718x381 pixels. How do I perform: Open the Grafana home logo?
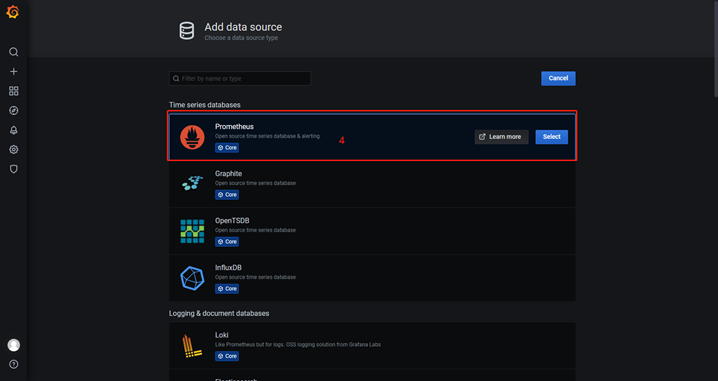pos(13,12)
